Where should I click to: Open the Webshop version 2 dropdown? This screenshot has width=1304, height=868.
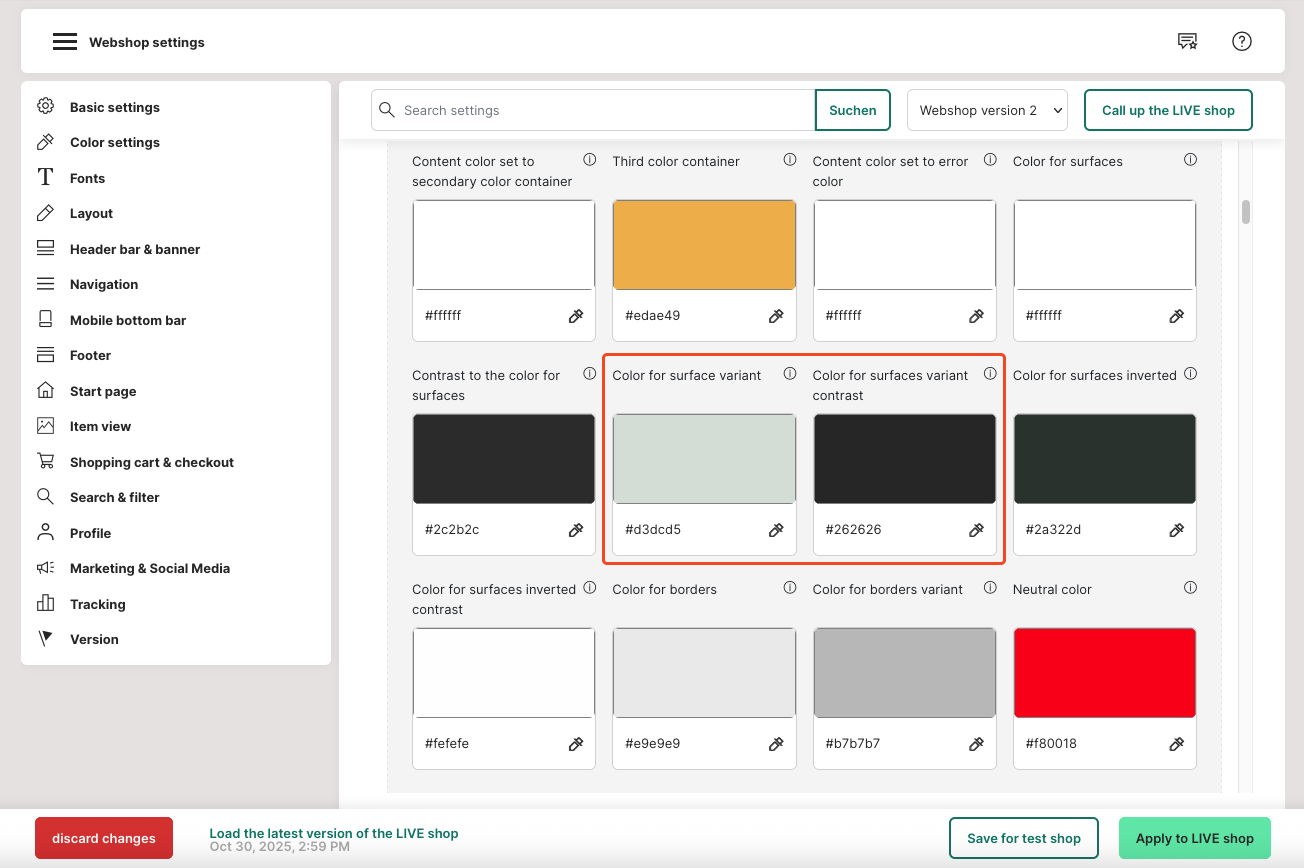click(987, 110)
